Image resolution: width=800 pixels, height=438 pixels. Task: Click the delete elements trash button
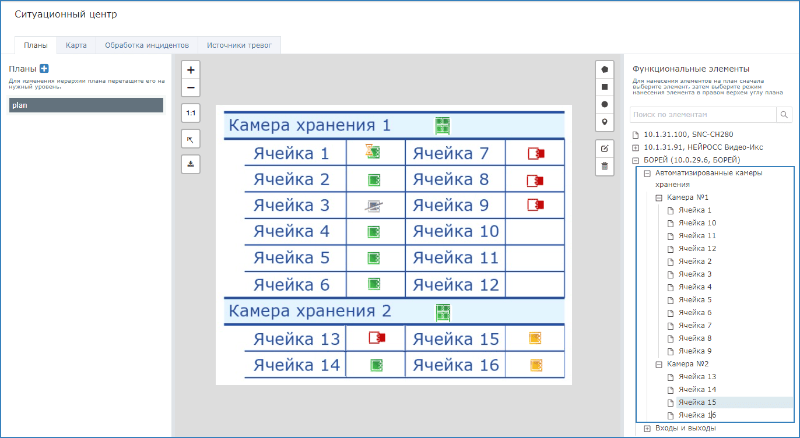(605, 166)
